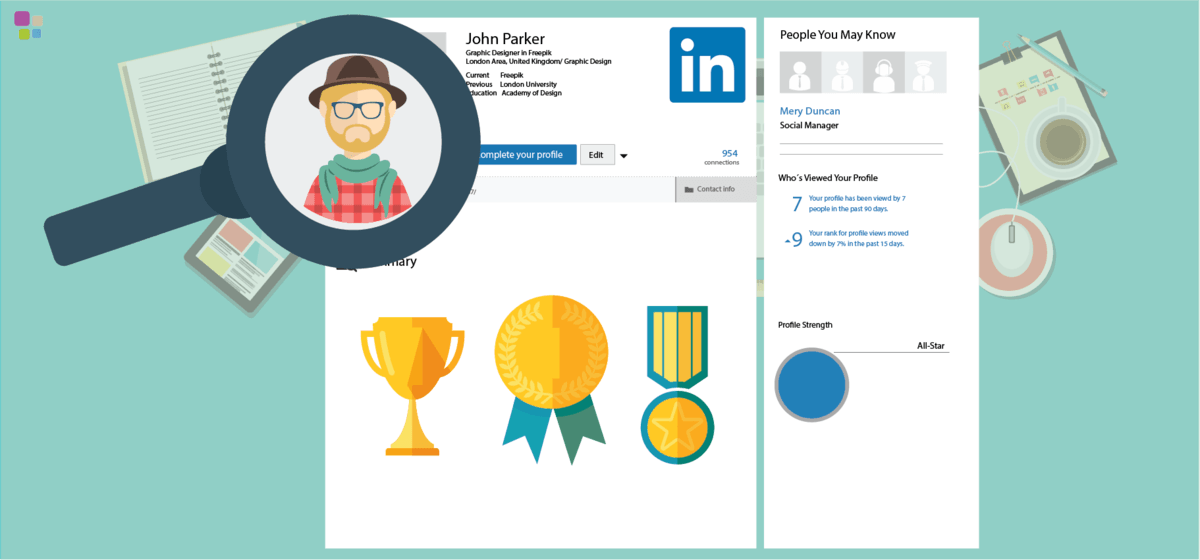
Task: Click the blue Profile Strength circle
Action: pyautogui.click(x=812, y=384)
